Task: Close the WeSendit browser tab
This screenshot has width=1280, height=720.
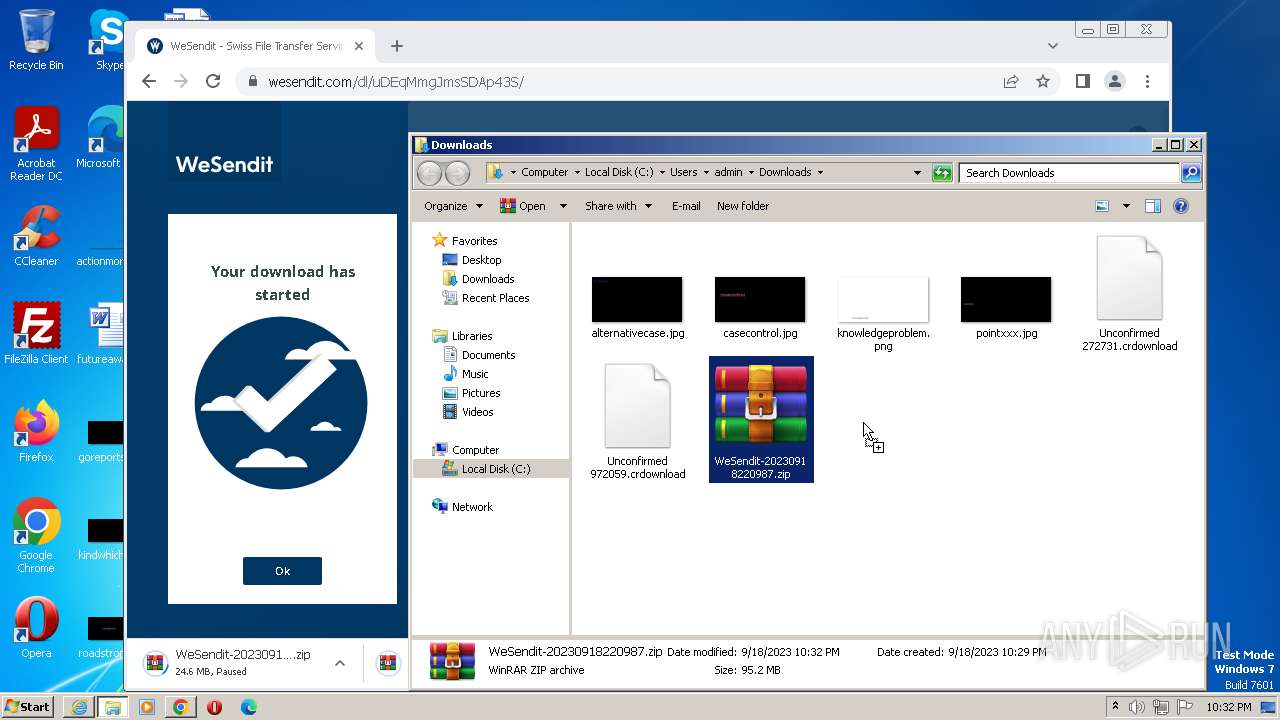Action: click(359, 46)
